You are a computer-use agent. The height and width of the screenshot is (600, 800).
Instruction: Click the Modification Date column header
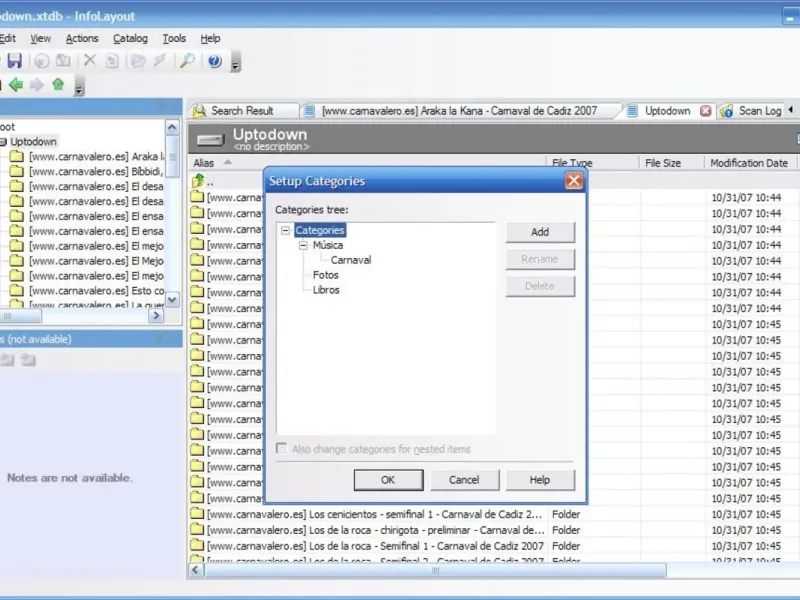click(x=750, y=163)
